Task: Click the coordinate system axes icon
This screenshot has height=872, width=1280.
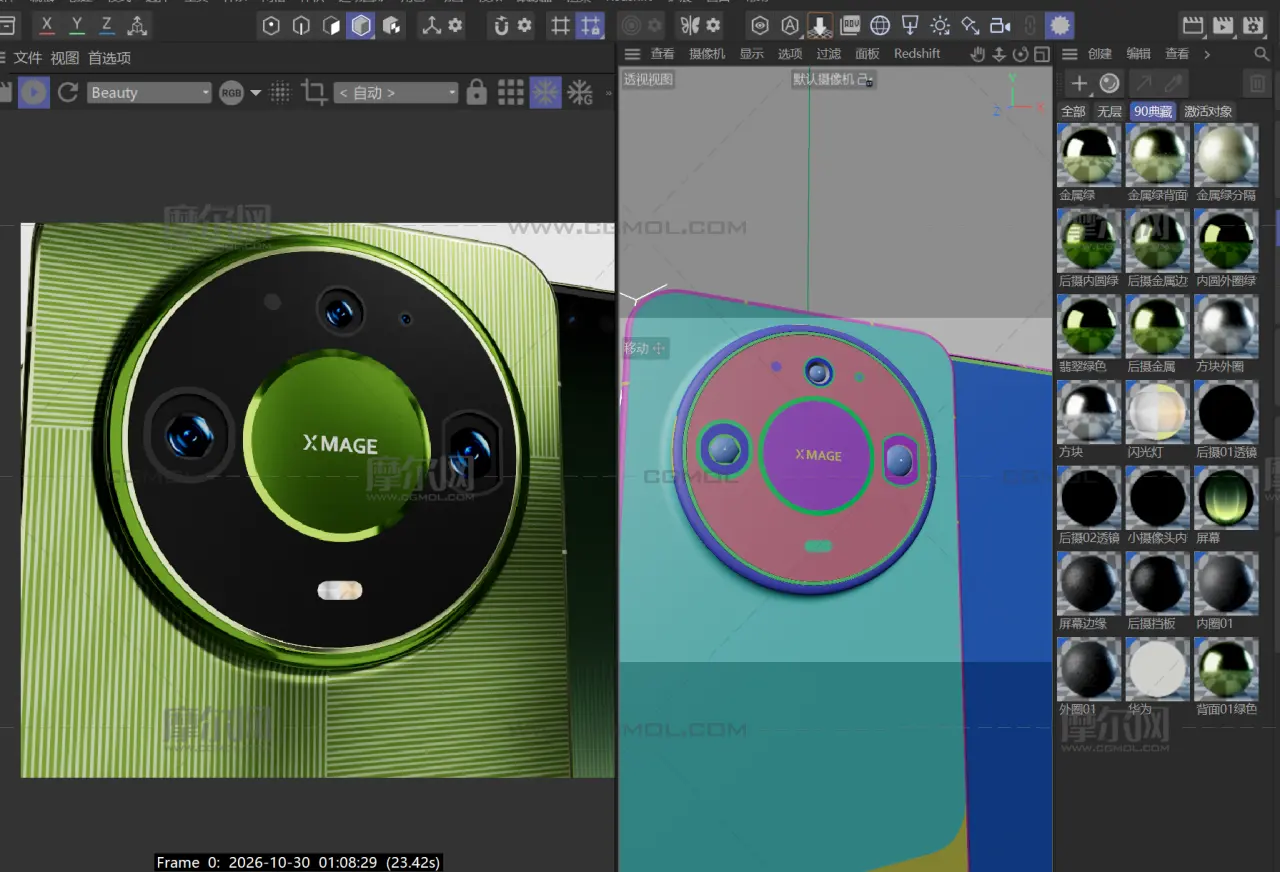Action: 137,25
